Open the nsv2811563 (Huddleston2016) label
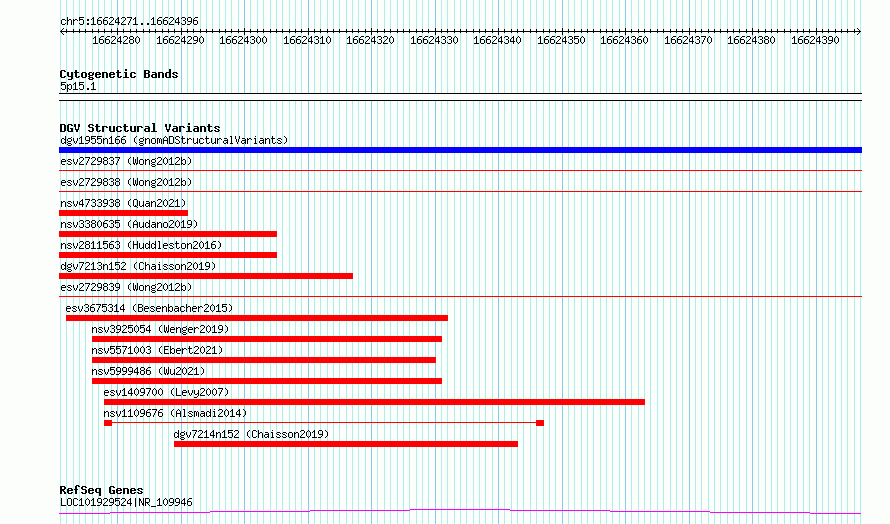Screen dimensions: 890x524 (x=141, y=245)
